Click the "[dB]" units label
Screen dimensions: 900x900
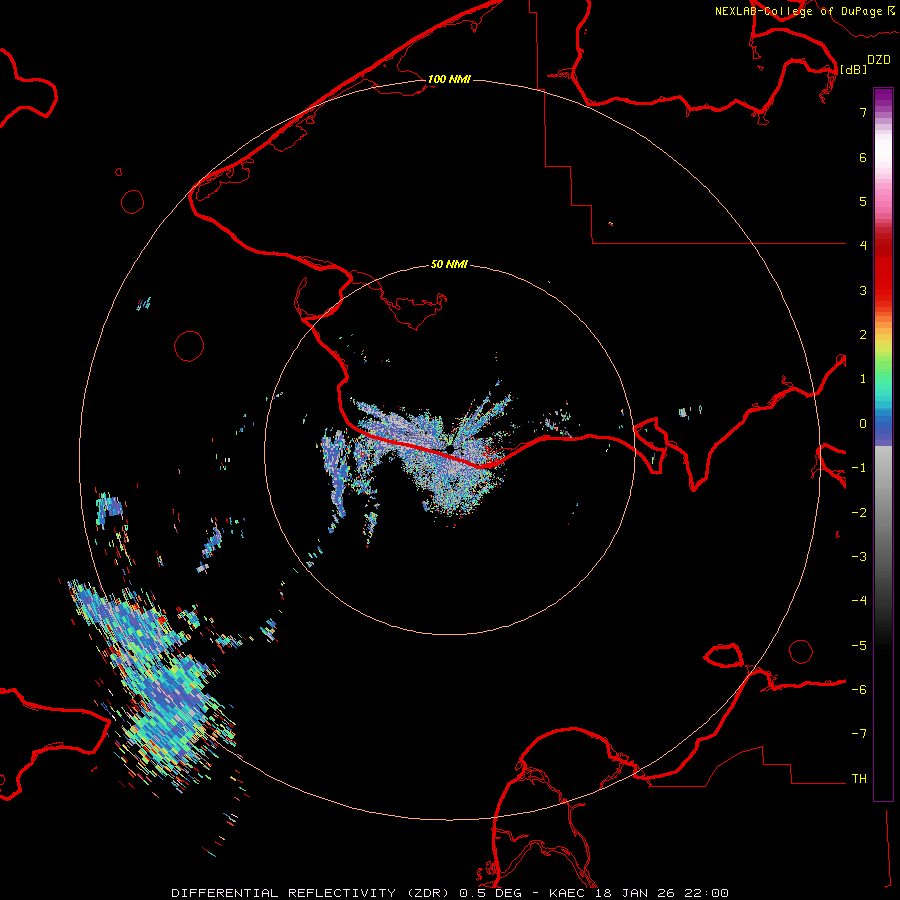[x=853, y=69]
